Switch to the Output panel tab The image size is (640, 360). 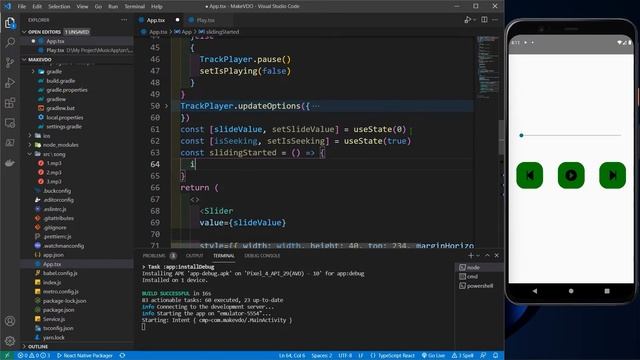195,256
